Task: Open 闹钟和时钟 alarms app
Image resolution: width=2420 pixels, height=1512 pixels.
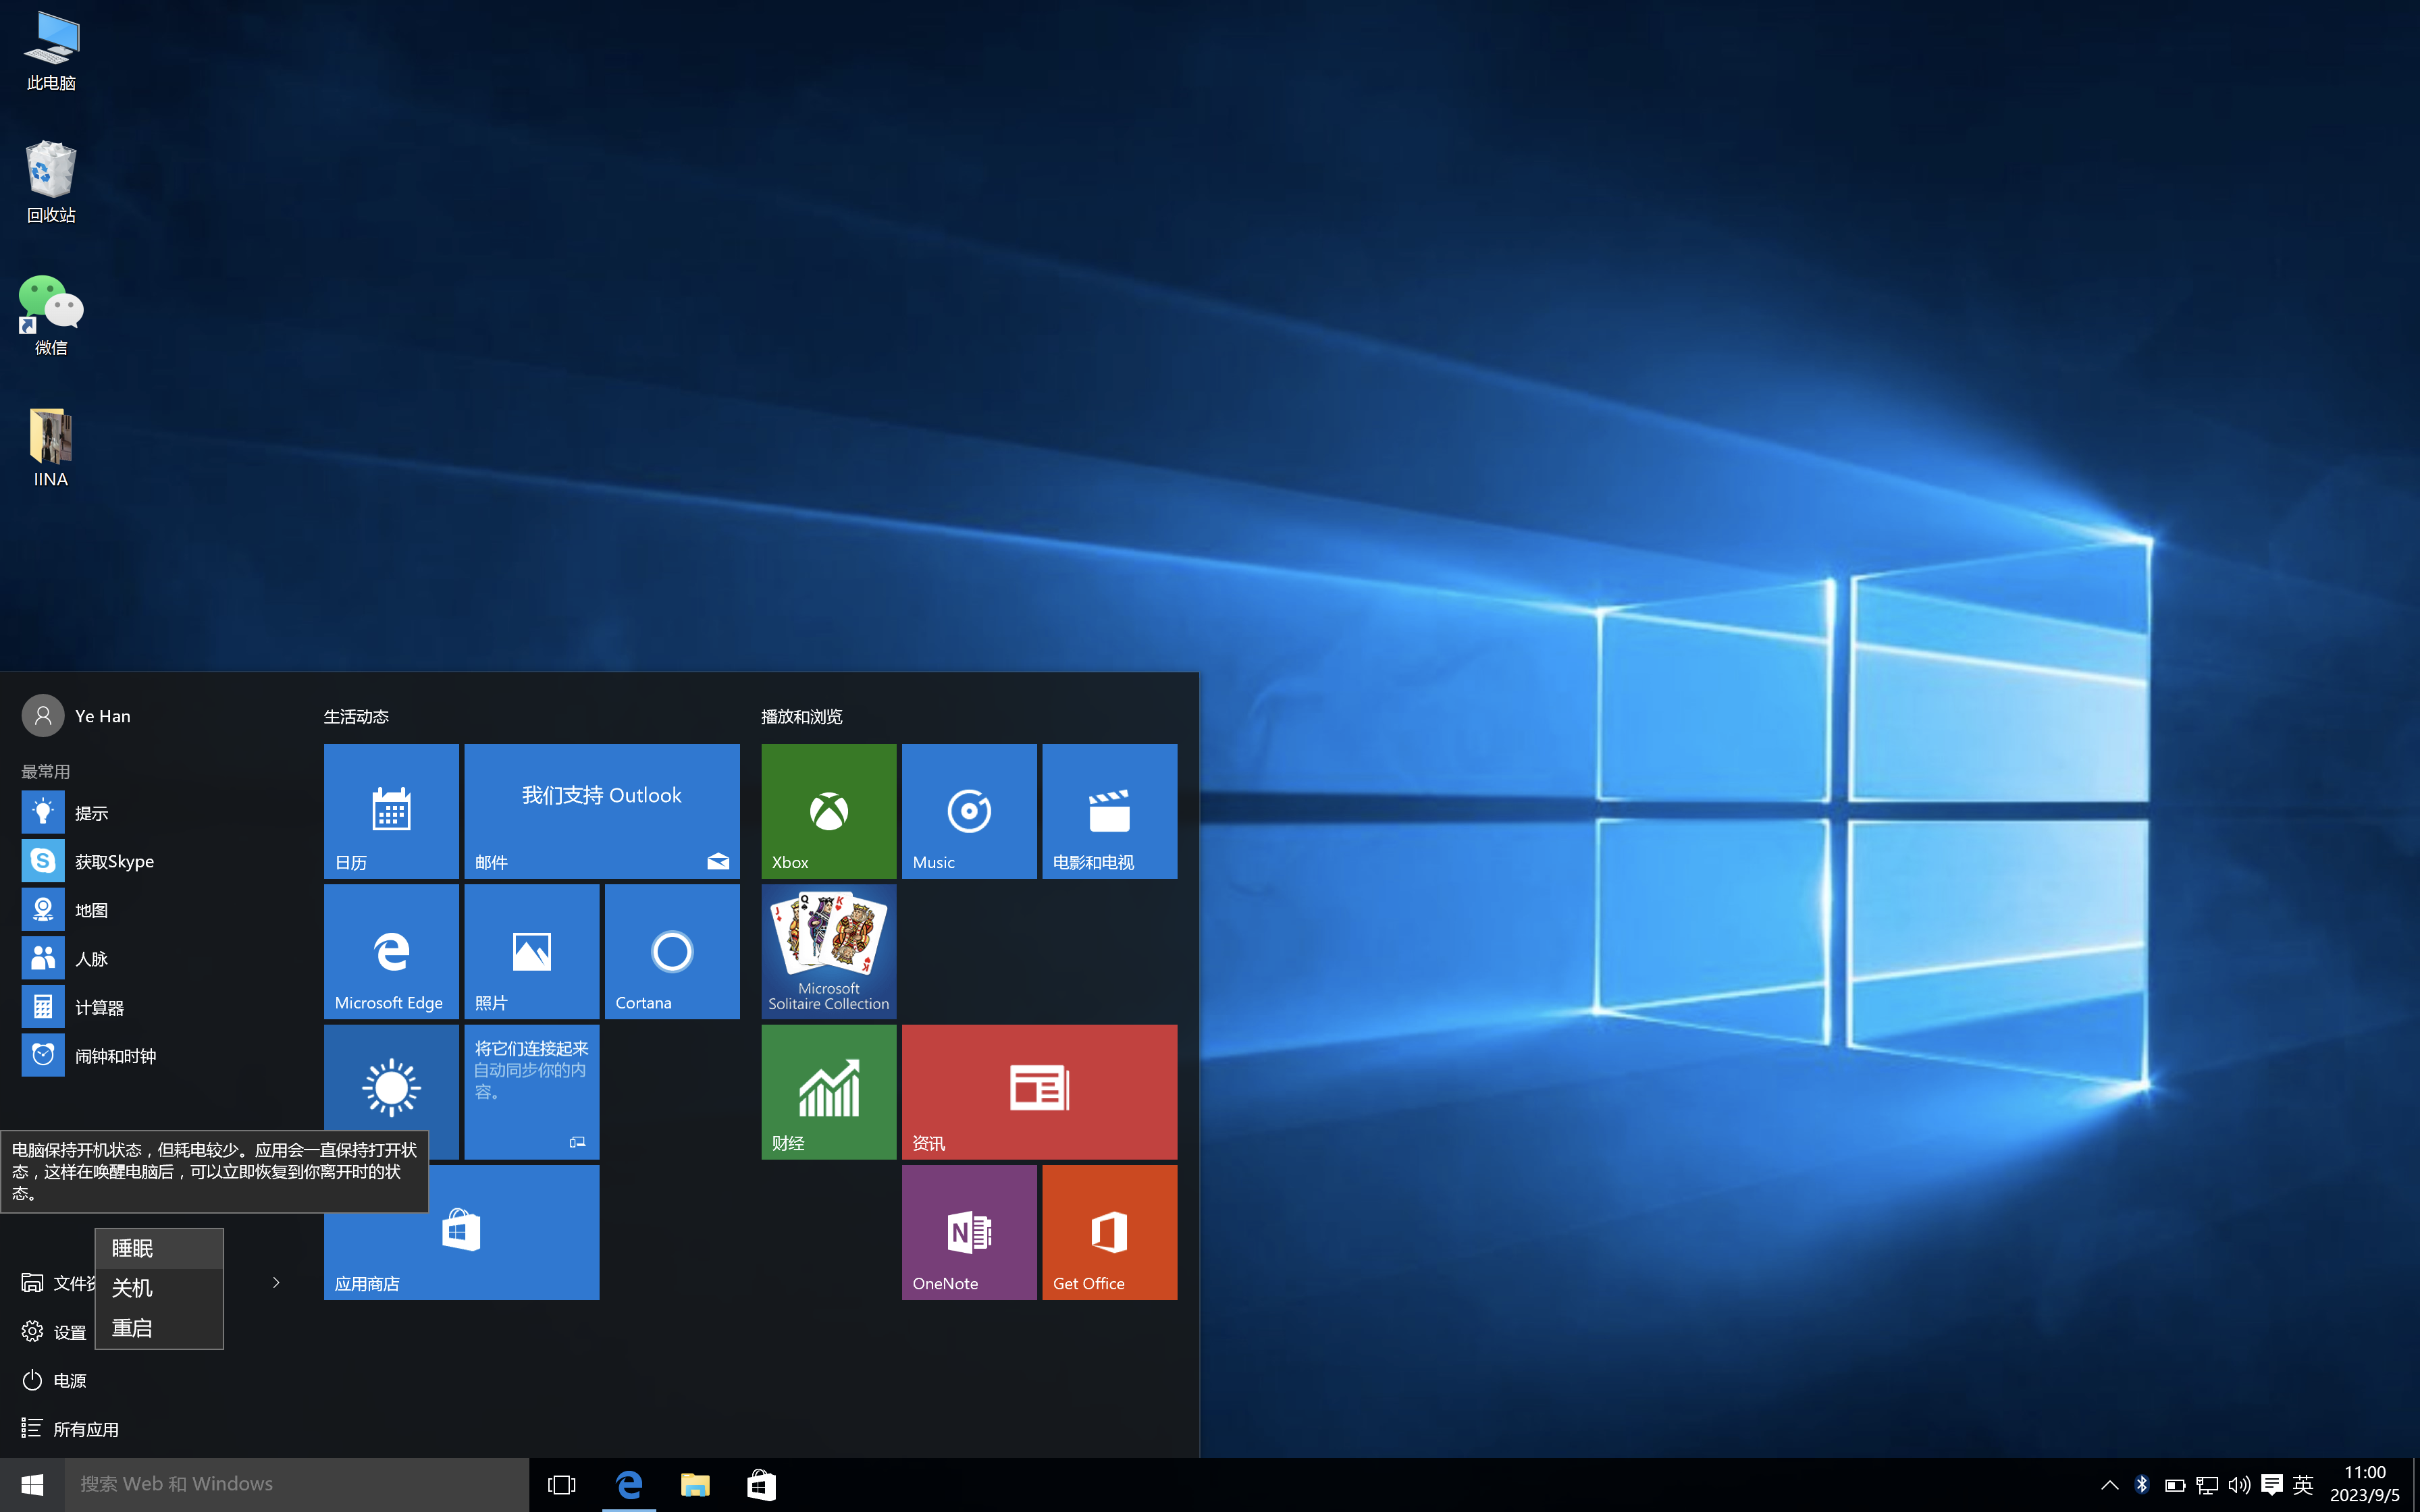Action: 150,1055
